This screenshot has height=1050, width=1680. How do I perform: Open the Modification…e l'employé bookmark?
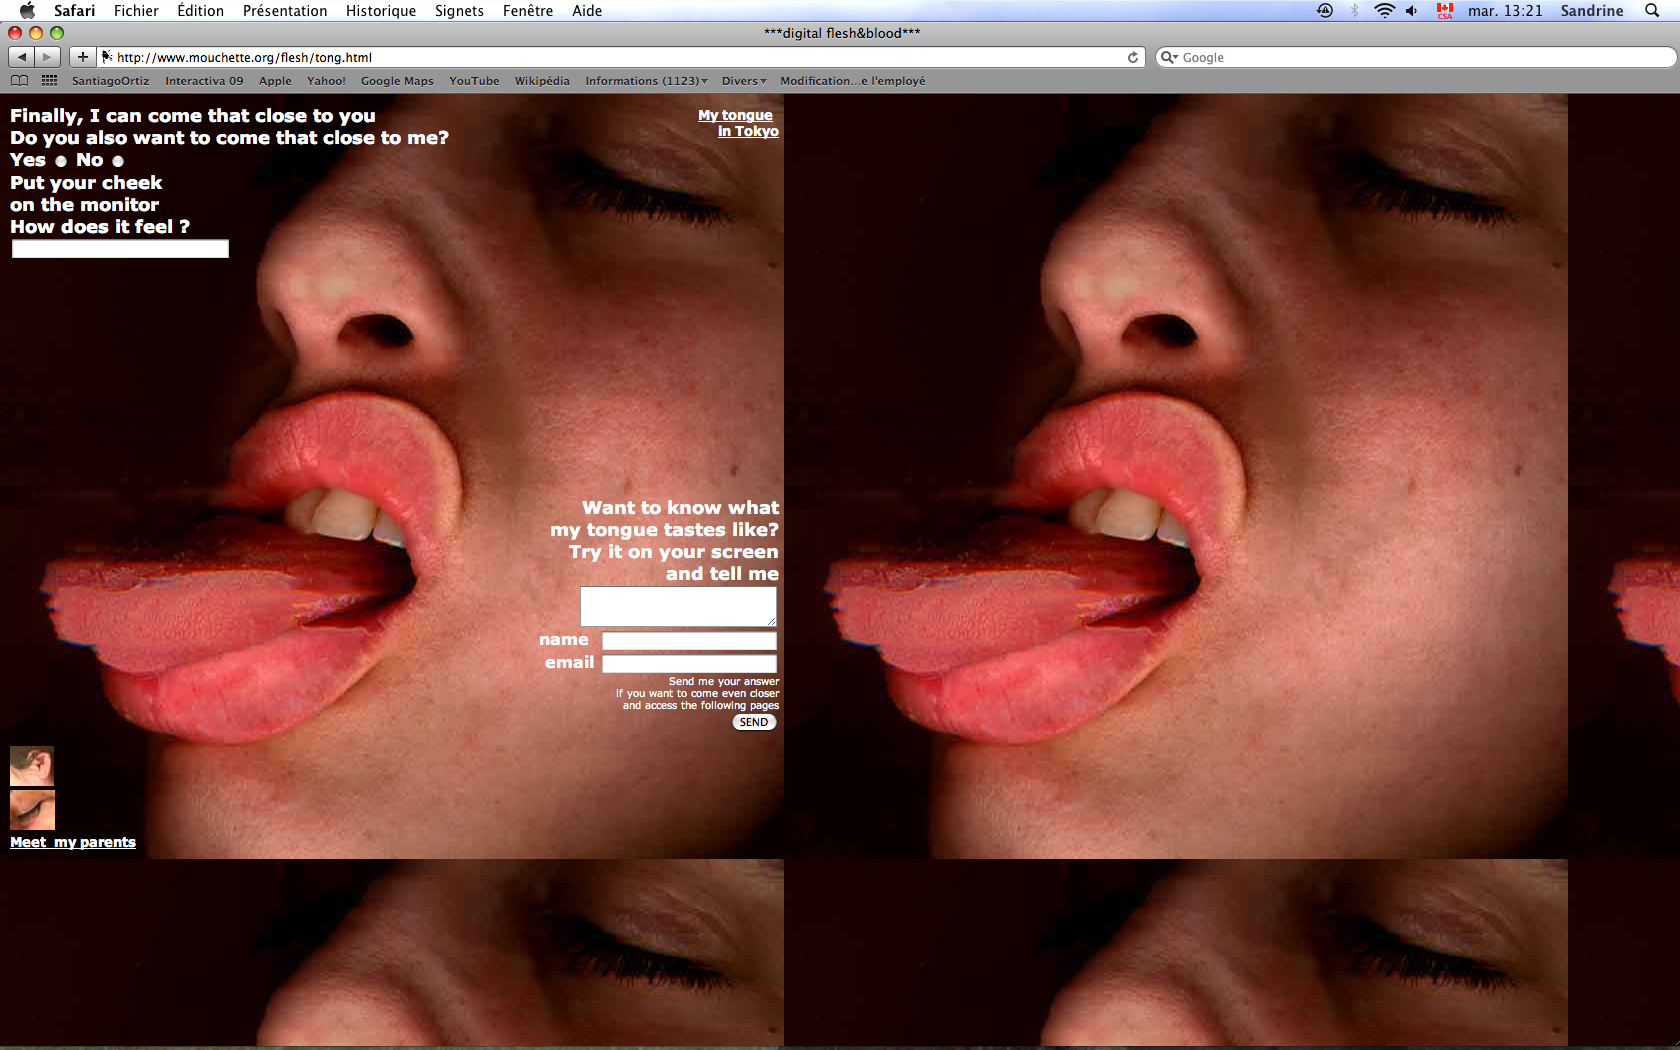point(853,81)
